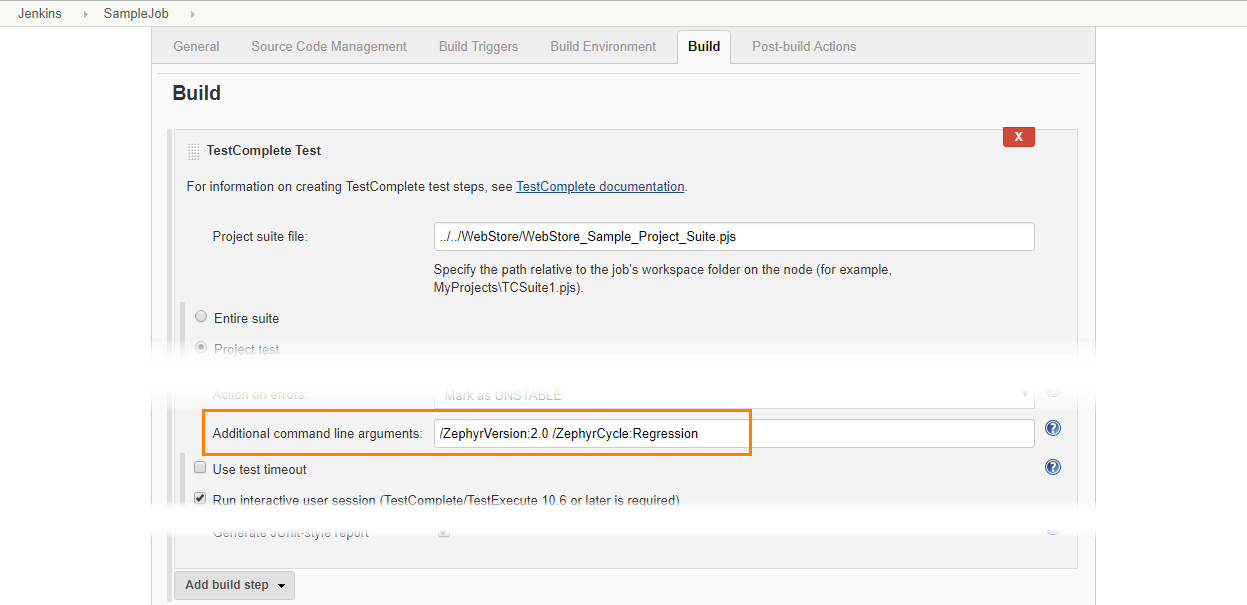1247x605 pixels.
Task: Switch to the Source Code Management tab
Action: pos(328,46)
